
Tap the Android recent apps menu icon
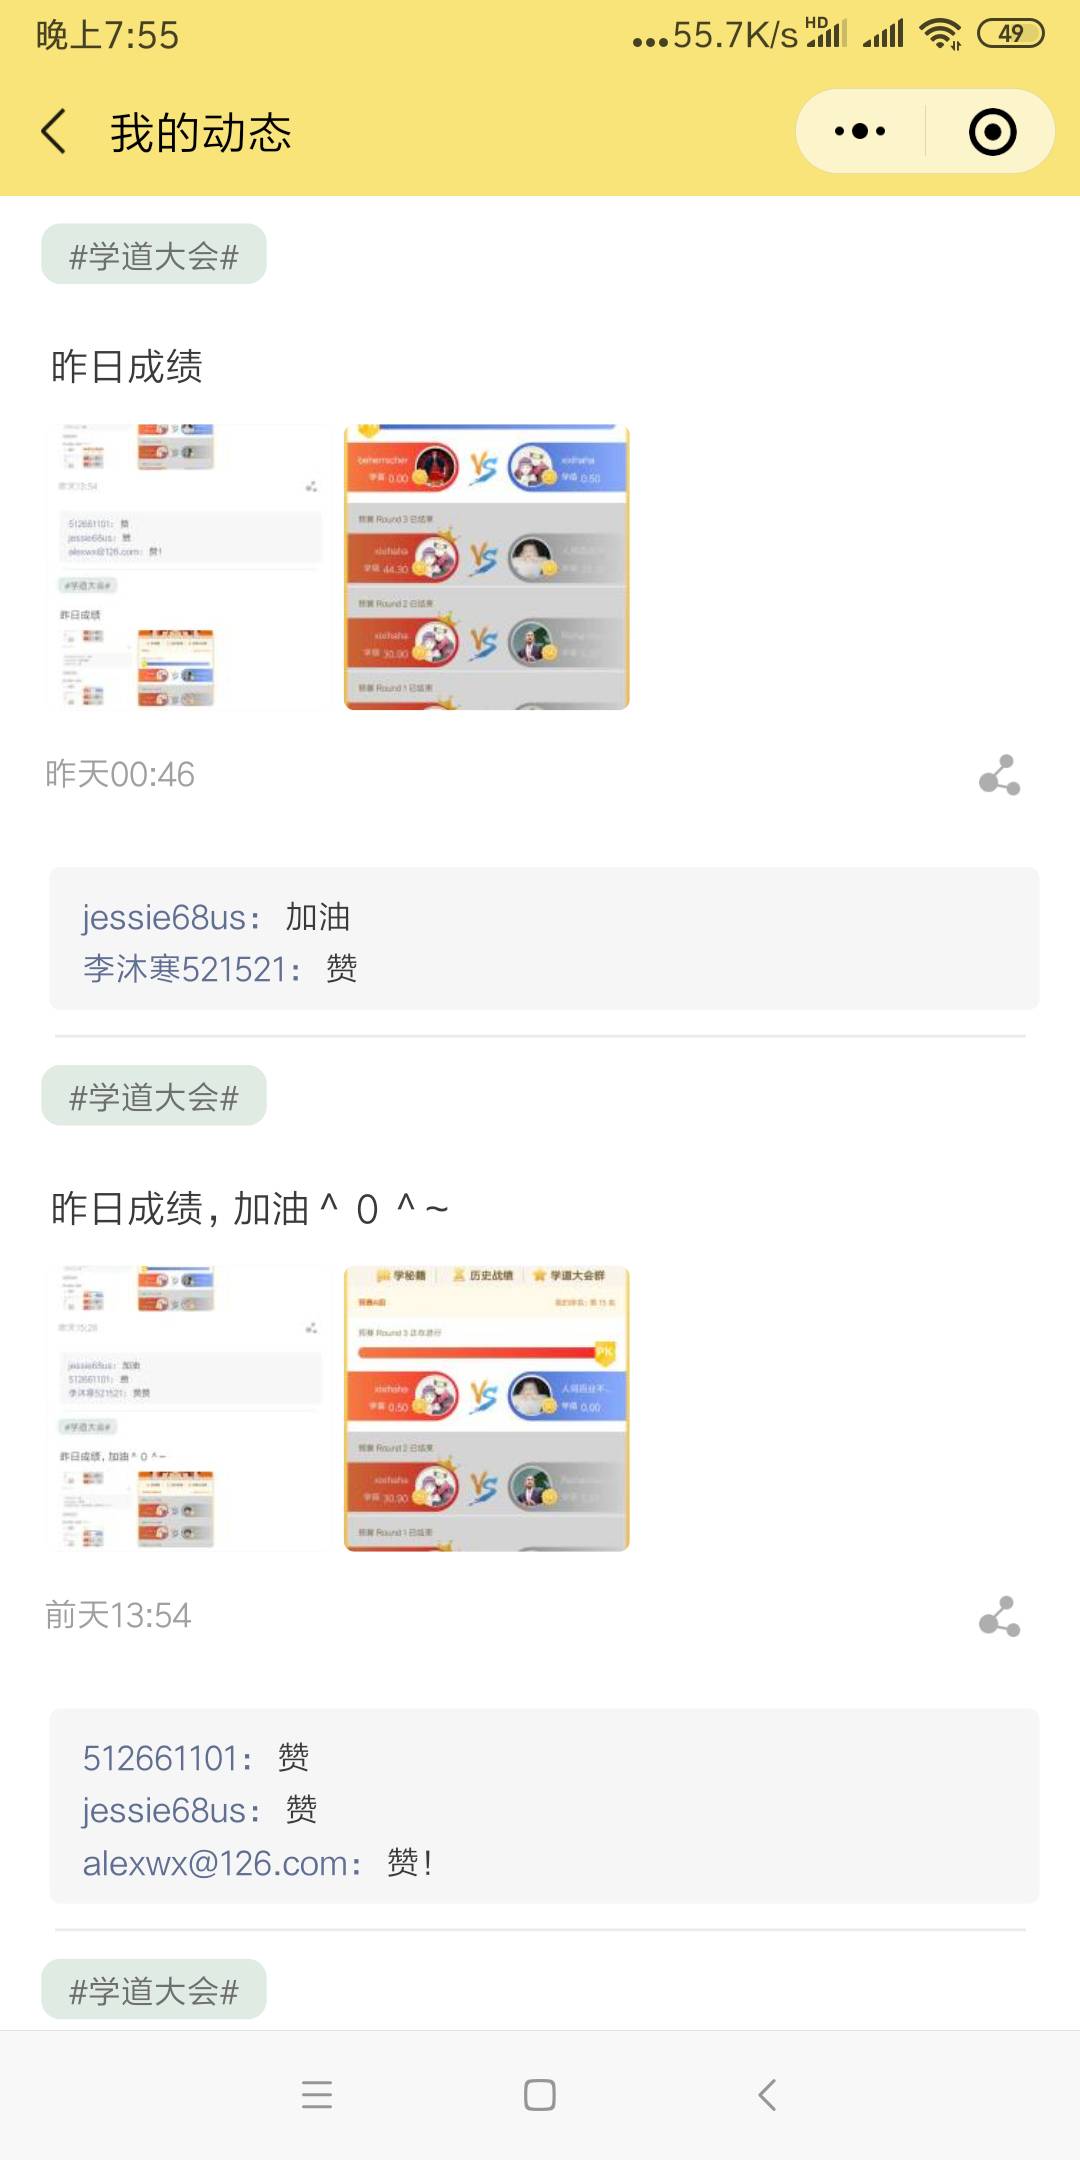[317, 2095]
